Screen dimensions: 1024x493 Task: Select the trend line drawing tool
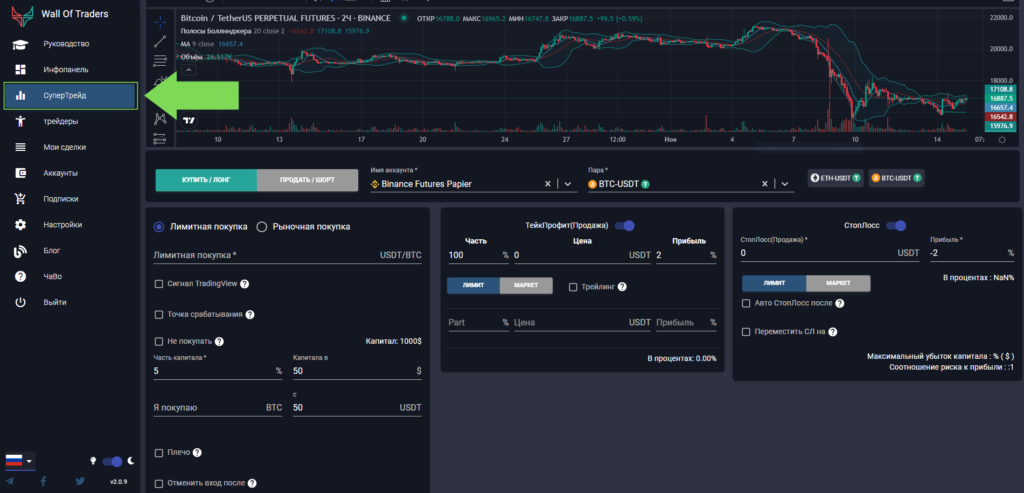point(160,42)
